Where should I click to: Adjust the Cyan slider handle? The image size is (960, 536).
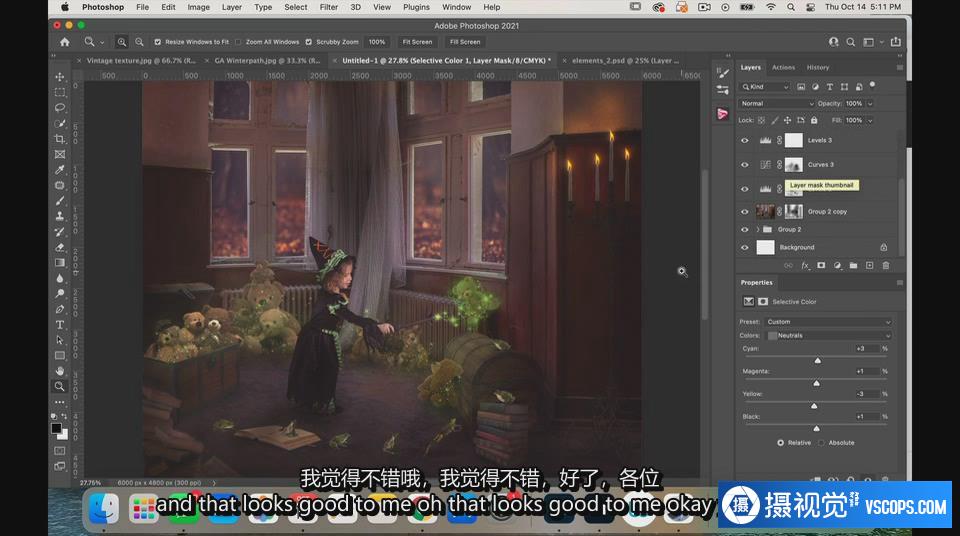pos(817,361)
